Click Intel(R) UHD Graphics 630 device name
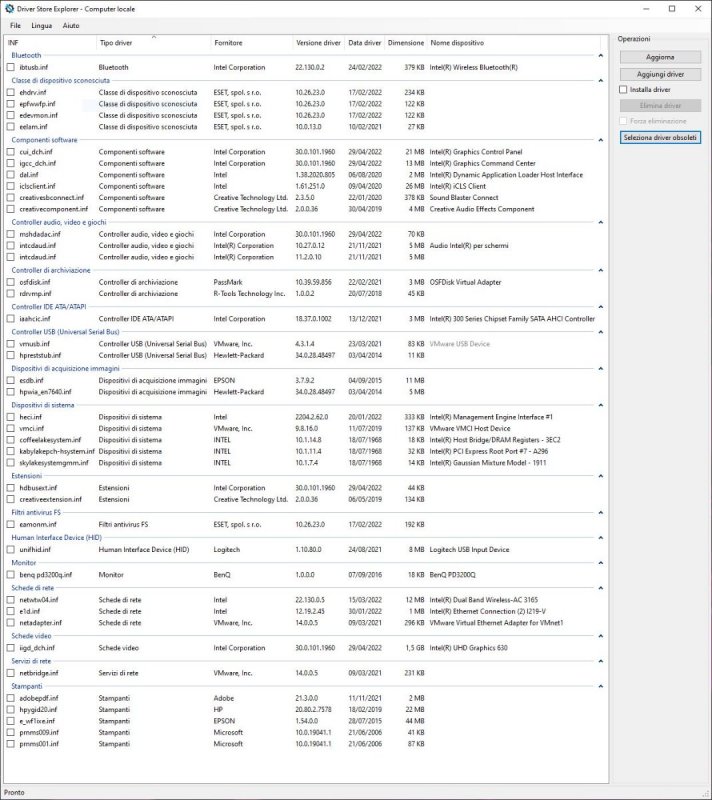Image resolution: width=712 pixels, height=800 pixels. (468, 648)
